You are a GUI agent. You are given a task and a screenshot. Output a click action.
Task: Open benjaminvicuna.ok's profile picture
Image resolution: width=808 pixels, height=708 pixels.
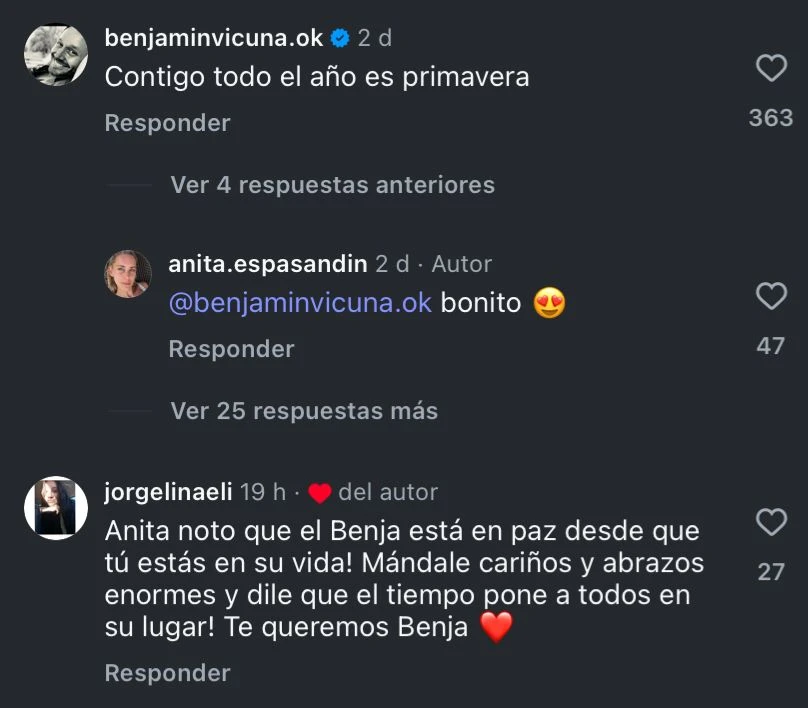tap(56, 55)
